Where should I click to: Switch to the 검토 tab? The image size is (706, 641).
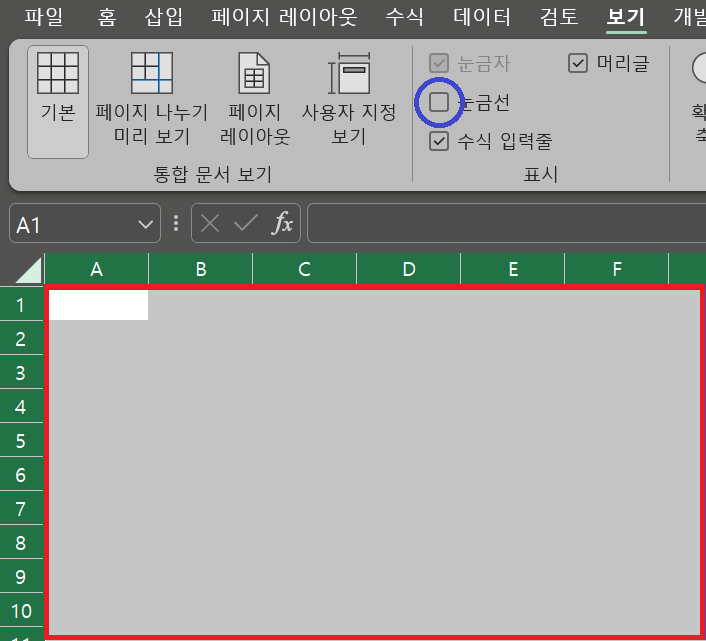pyautogui.click(x=559, y=17)
